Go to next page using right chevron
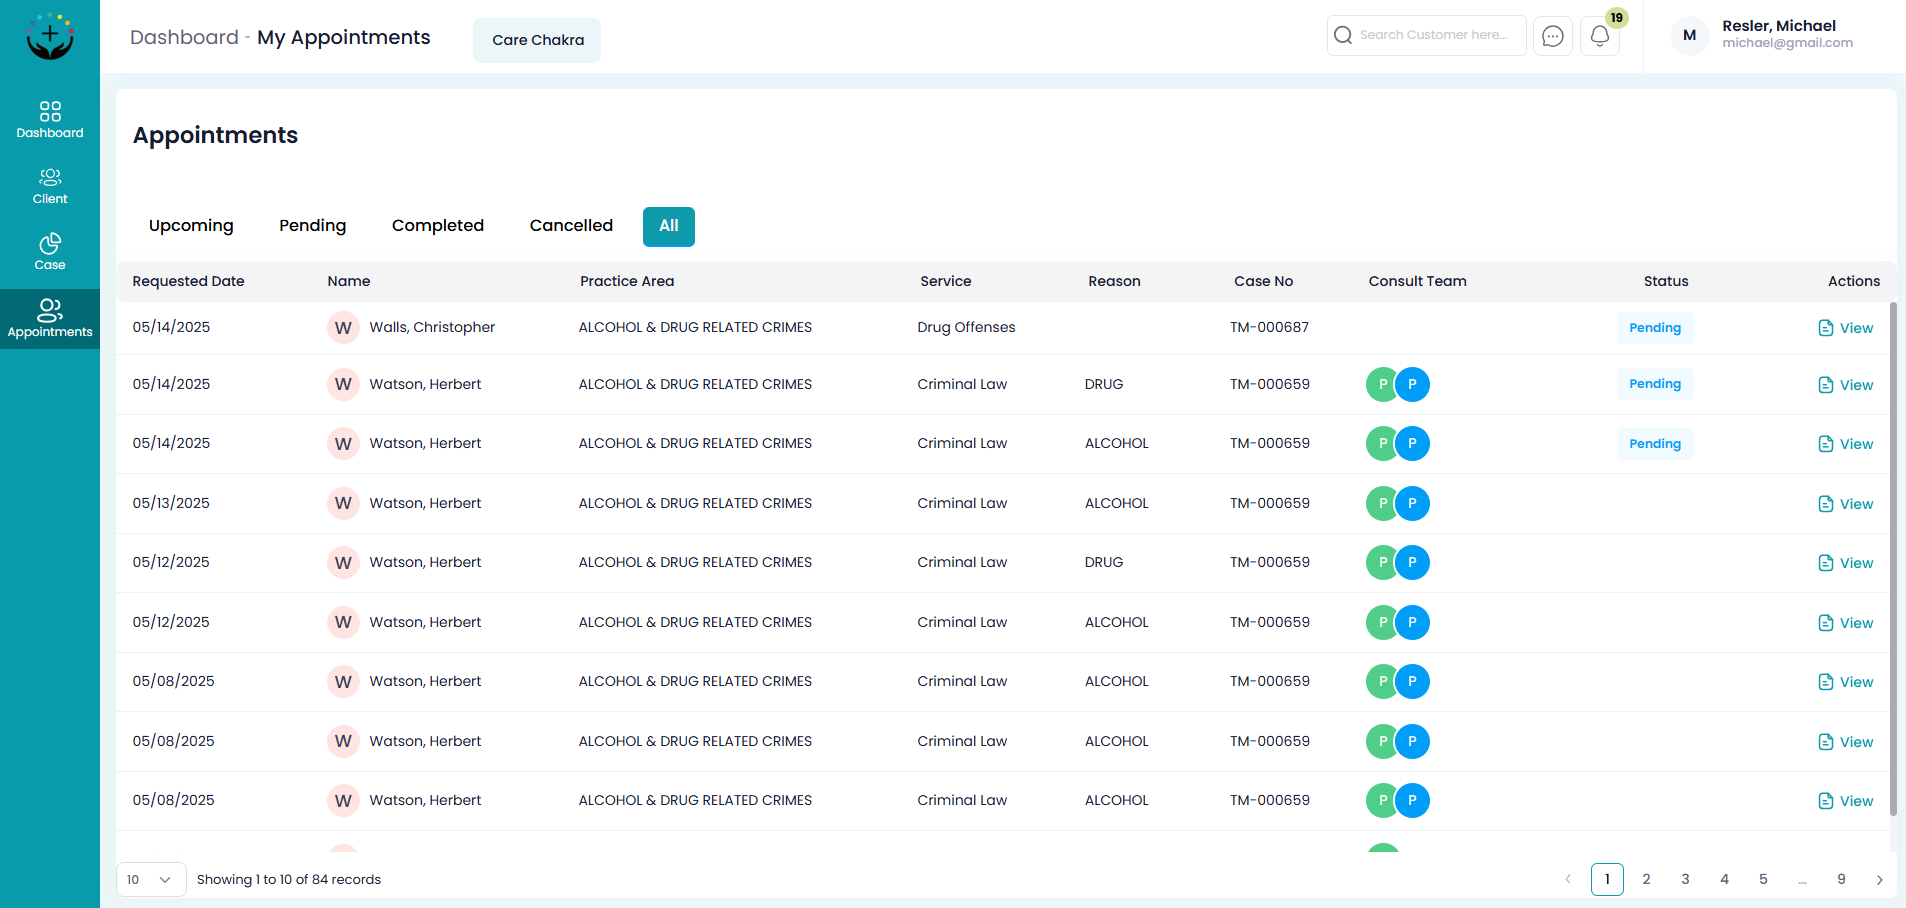 1879,880
